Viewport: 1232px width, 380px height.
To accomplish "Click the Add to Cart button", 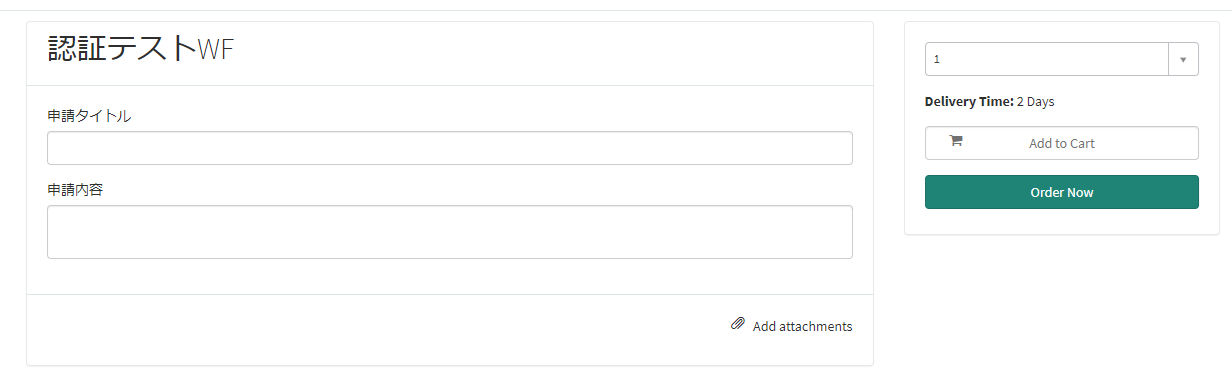I will pos(1061,143).
